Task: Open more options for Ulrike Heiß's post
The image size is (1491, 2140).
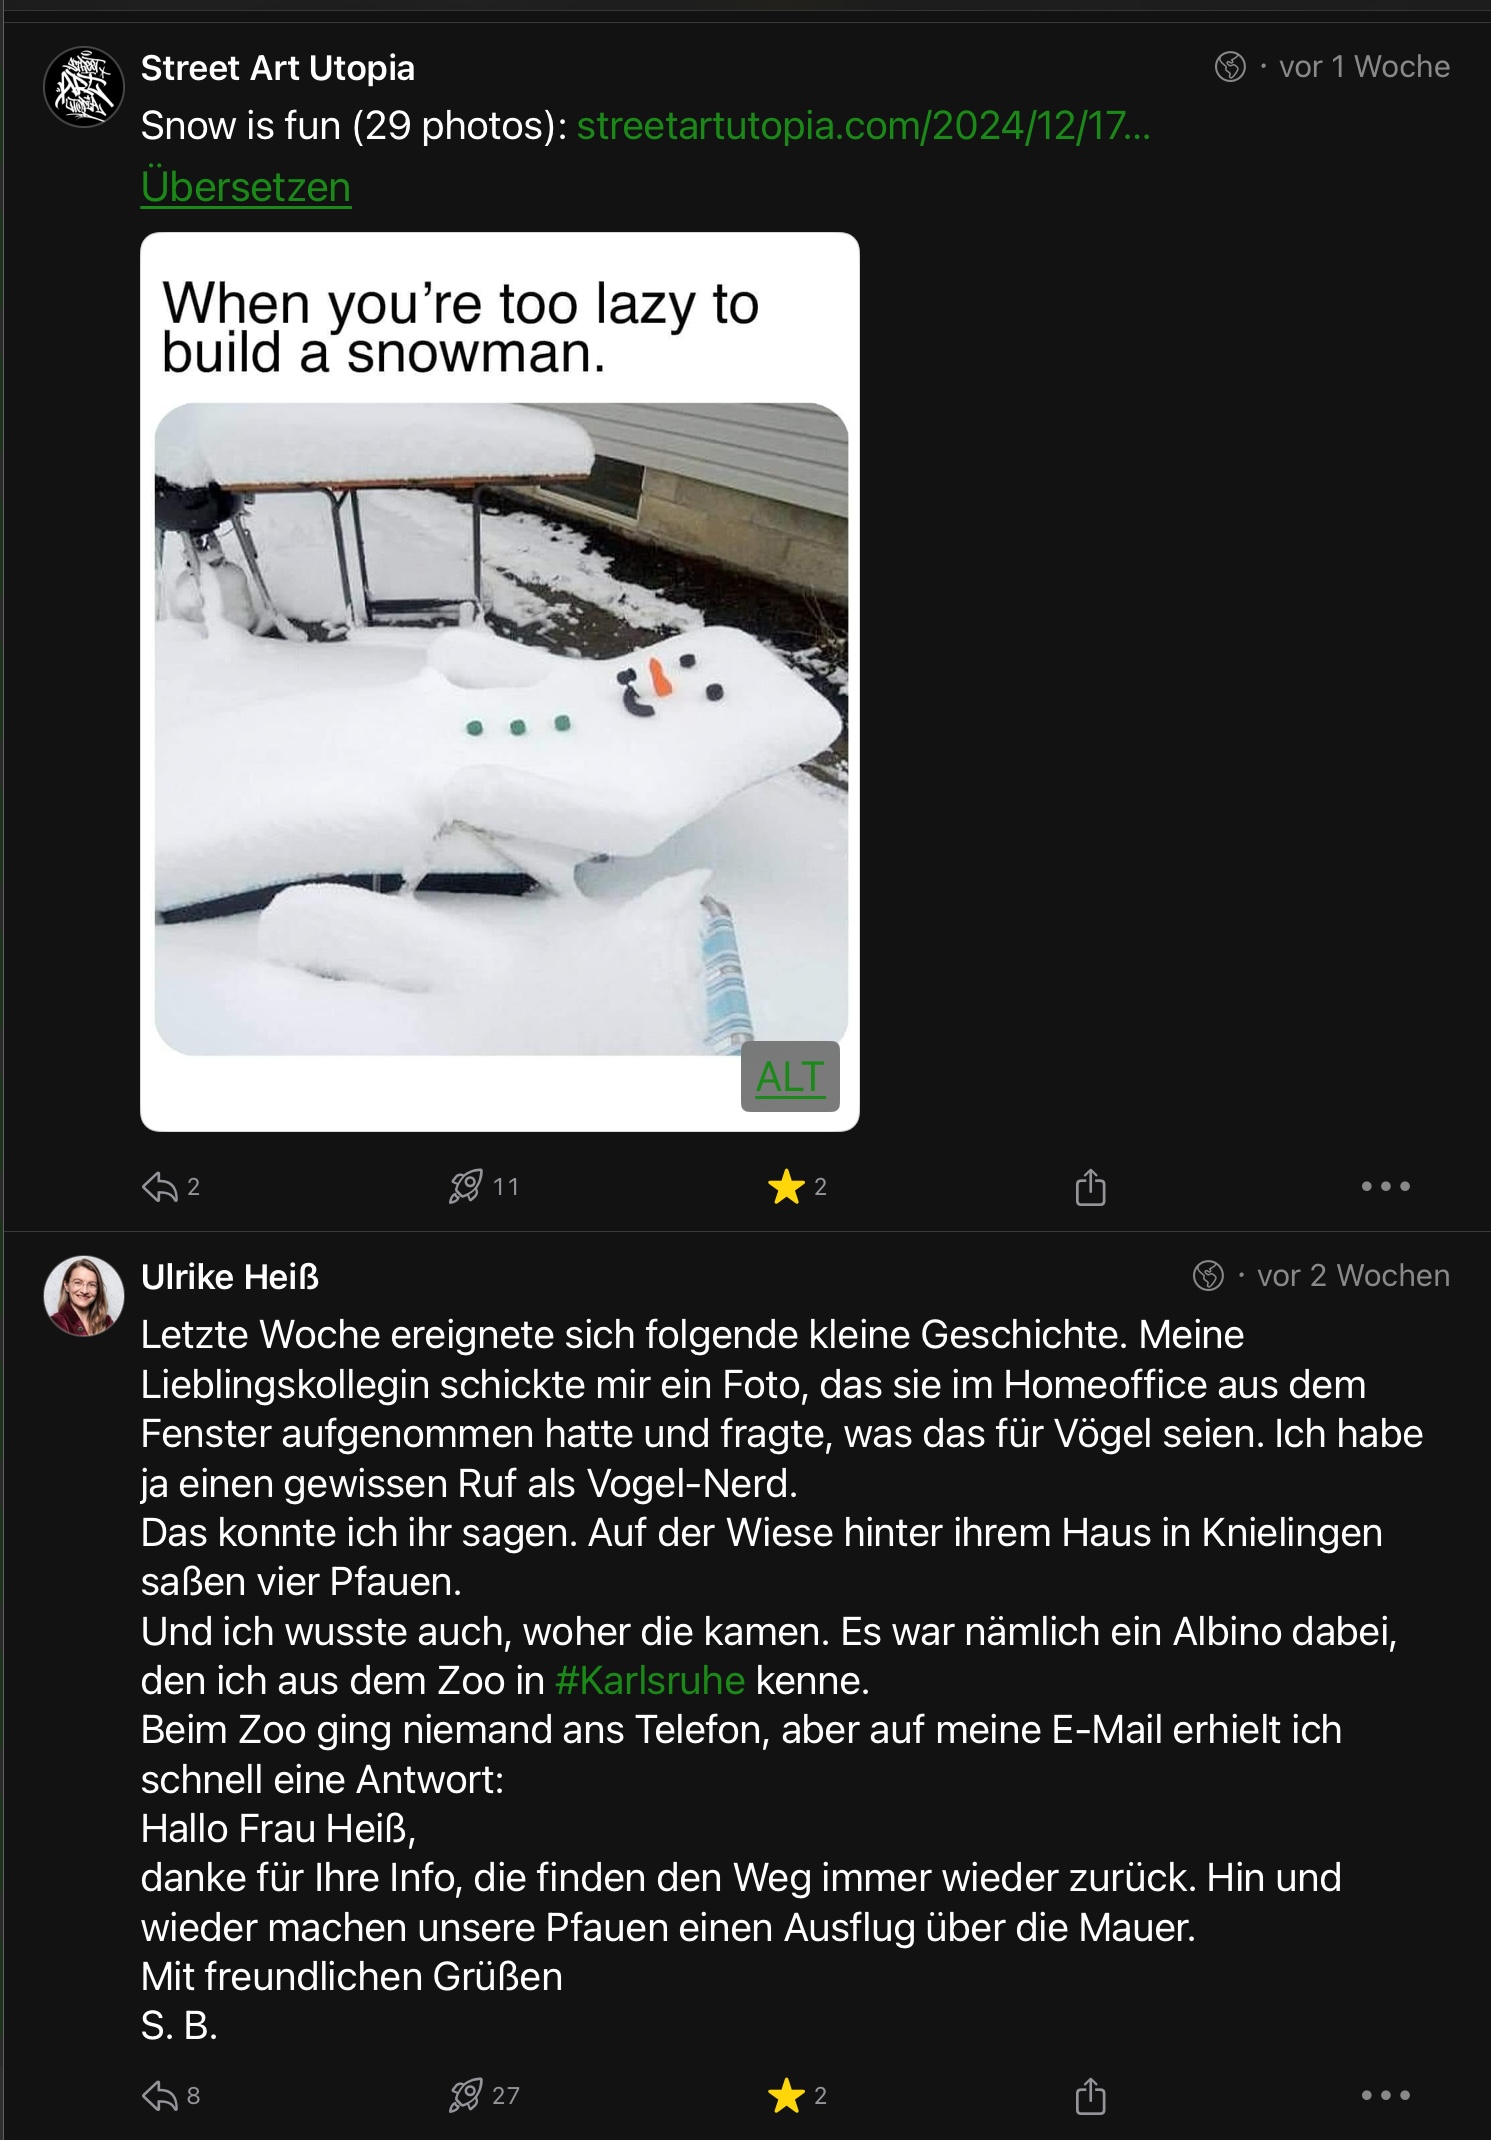Action: pyautogui.click(x=1385, y=2095)
